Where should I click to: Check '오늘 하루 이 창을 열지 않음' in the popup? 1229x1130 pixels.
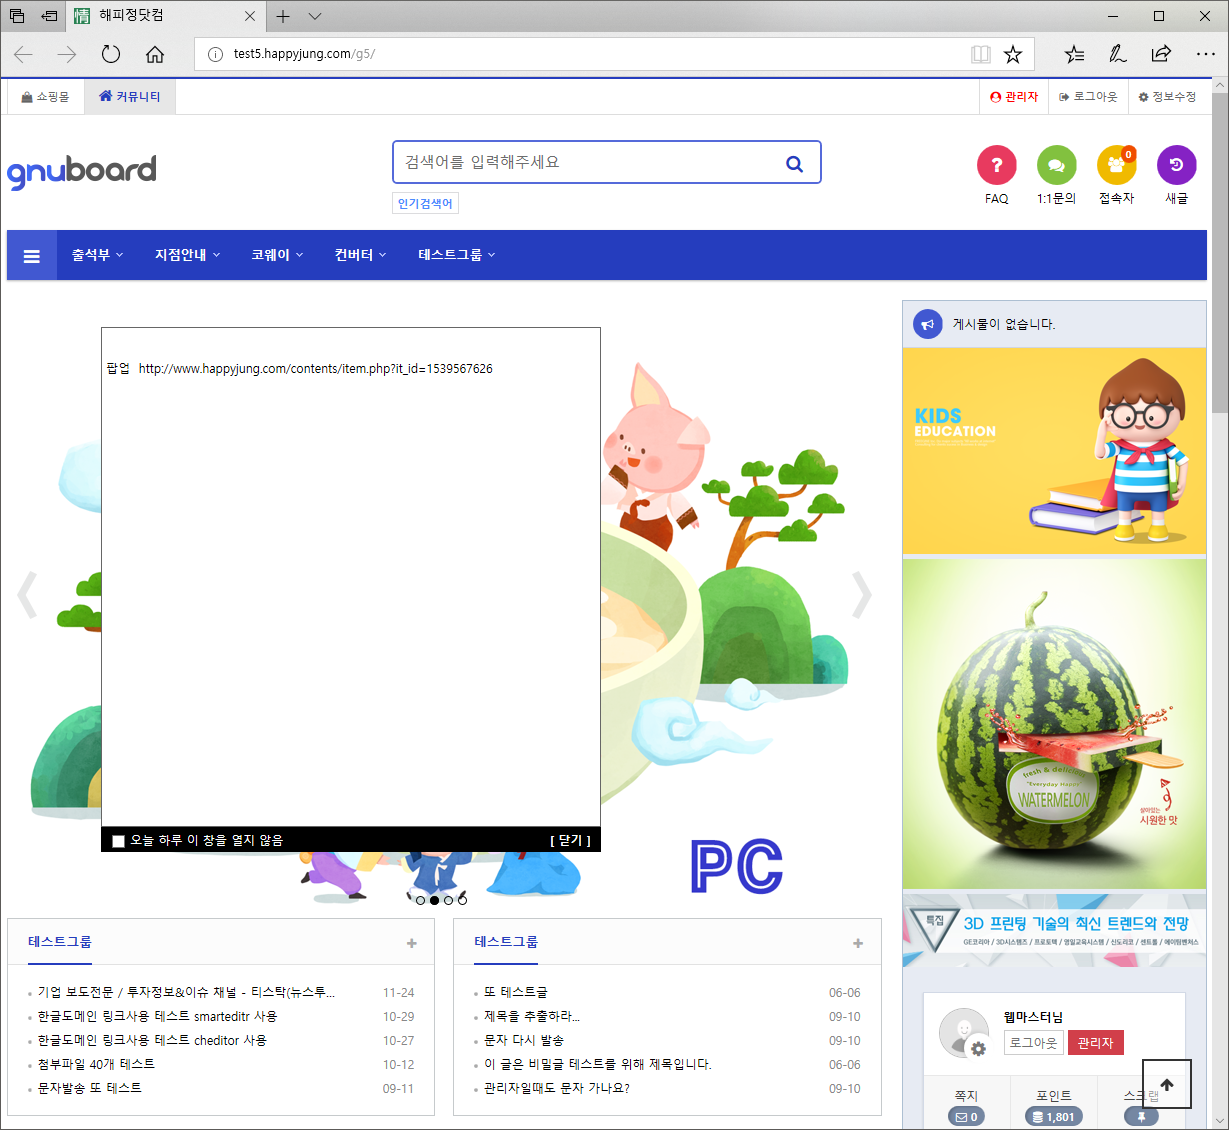[x=118, y=840]
